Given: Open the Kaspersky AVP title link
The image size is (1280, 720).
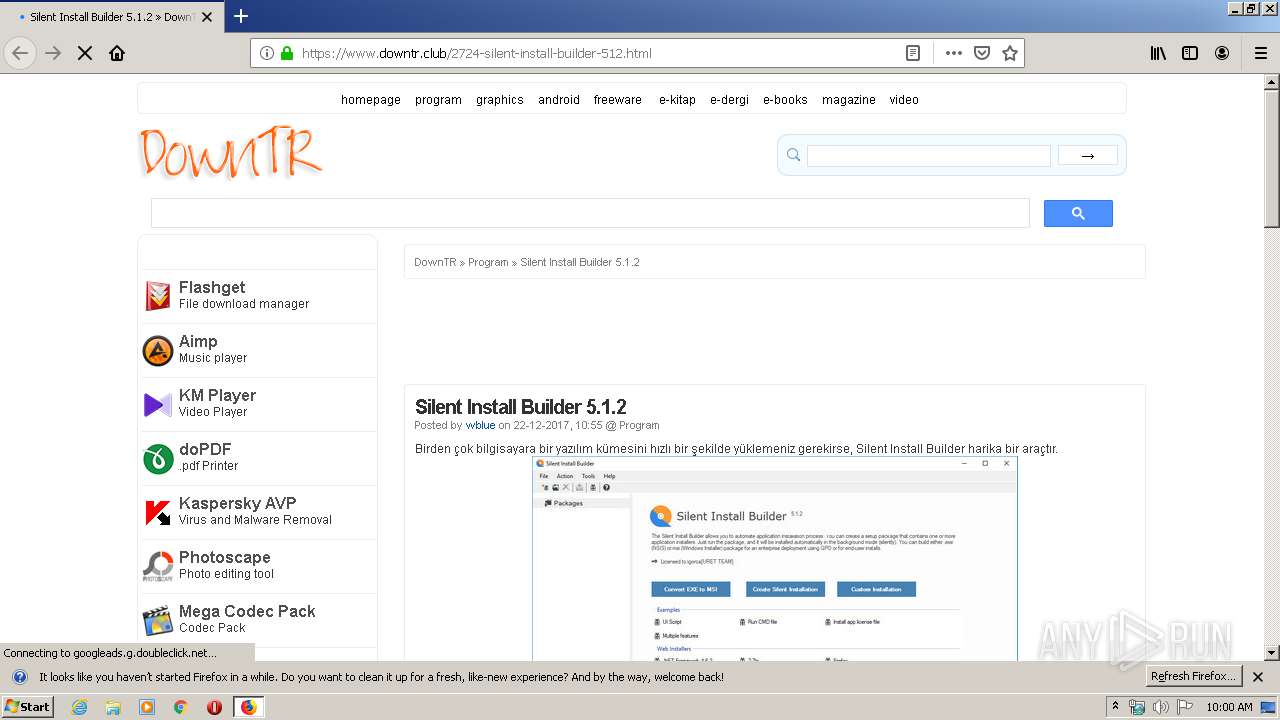Looking at the screenshot, I should pyautogui.click(x=238, y=503).
